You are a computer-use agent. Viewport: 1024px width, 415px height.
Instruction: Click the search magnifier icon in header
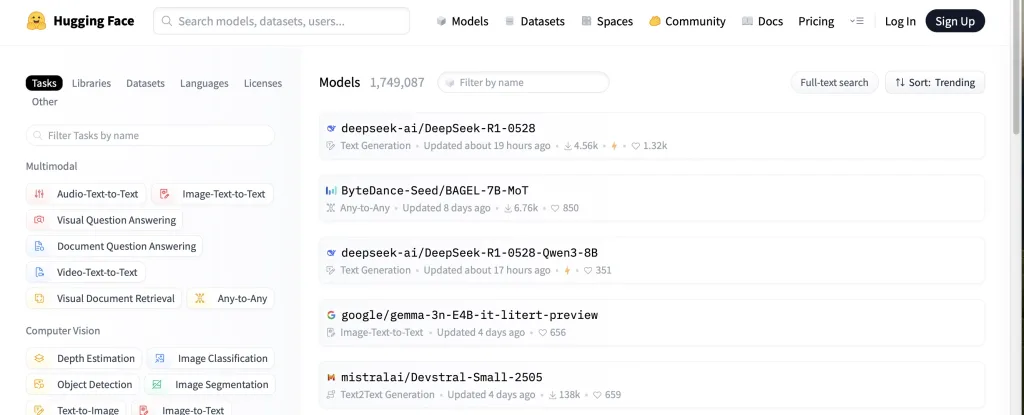tap(167, 21)
